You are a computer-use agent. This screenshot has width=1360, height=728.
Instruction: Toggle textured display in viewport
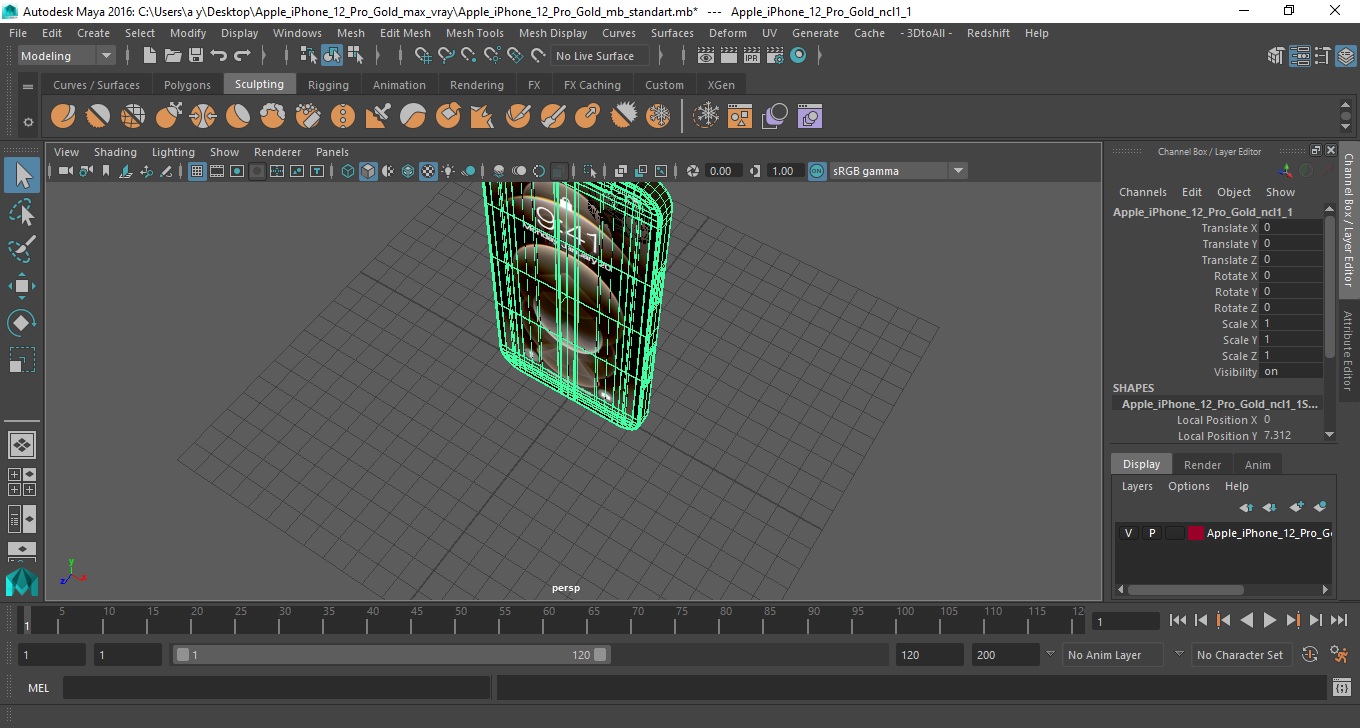coord(428,171)
